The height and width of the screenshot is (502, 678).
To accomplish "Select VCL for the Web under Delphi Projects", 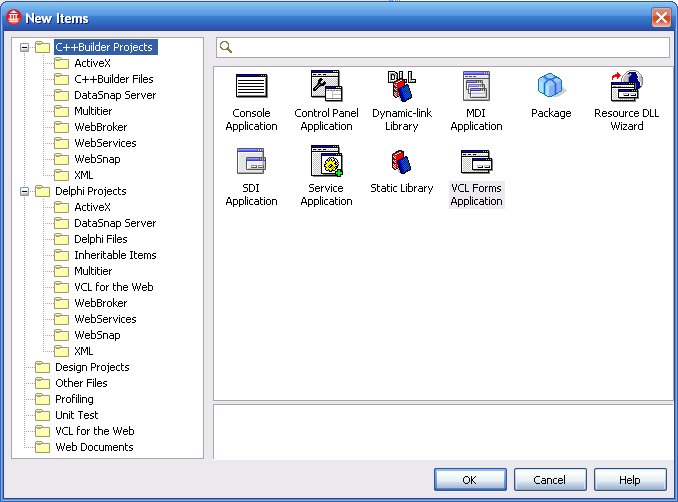I will coord(114,287).
